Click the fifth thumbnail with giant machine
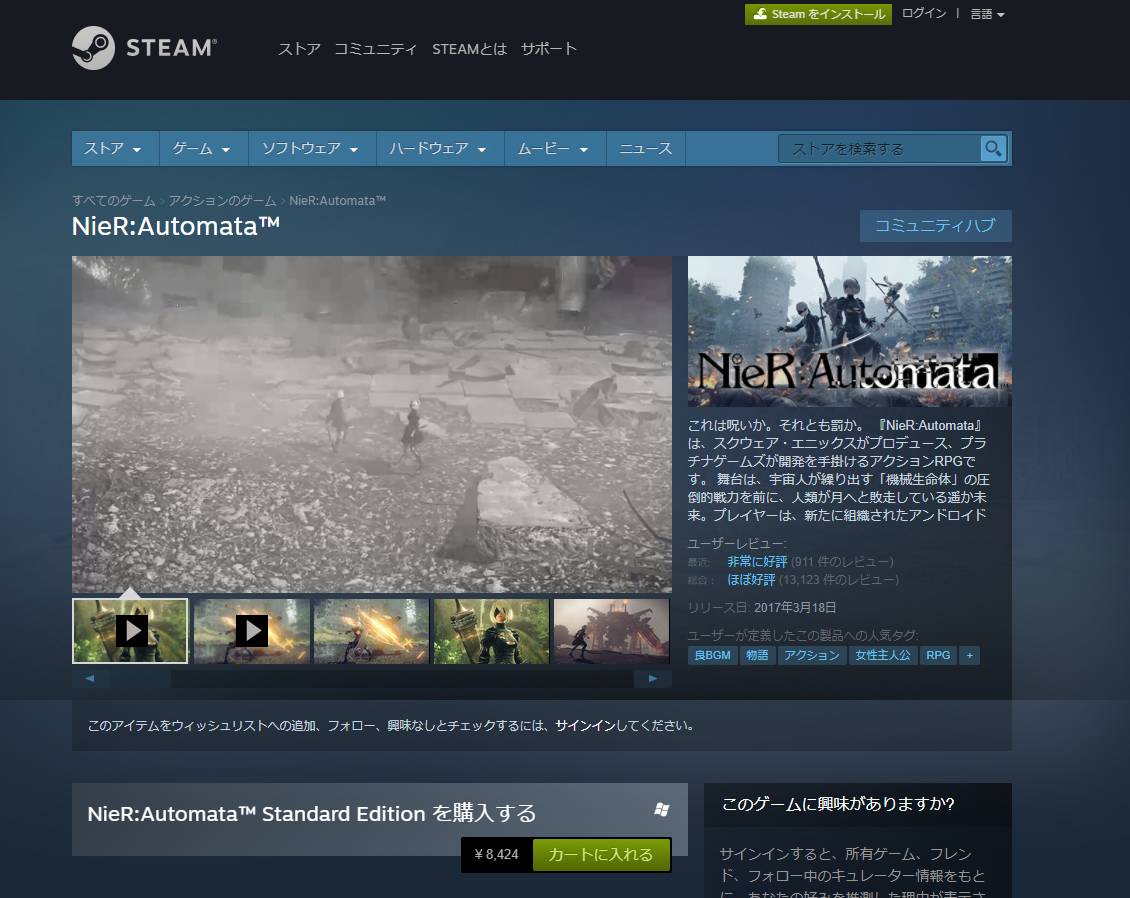The width and height of the screenshot is (1130, 898). 612,631
